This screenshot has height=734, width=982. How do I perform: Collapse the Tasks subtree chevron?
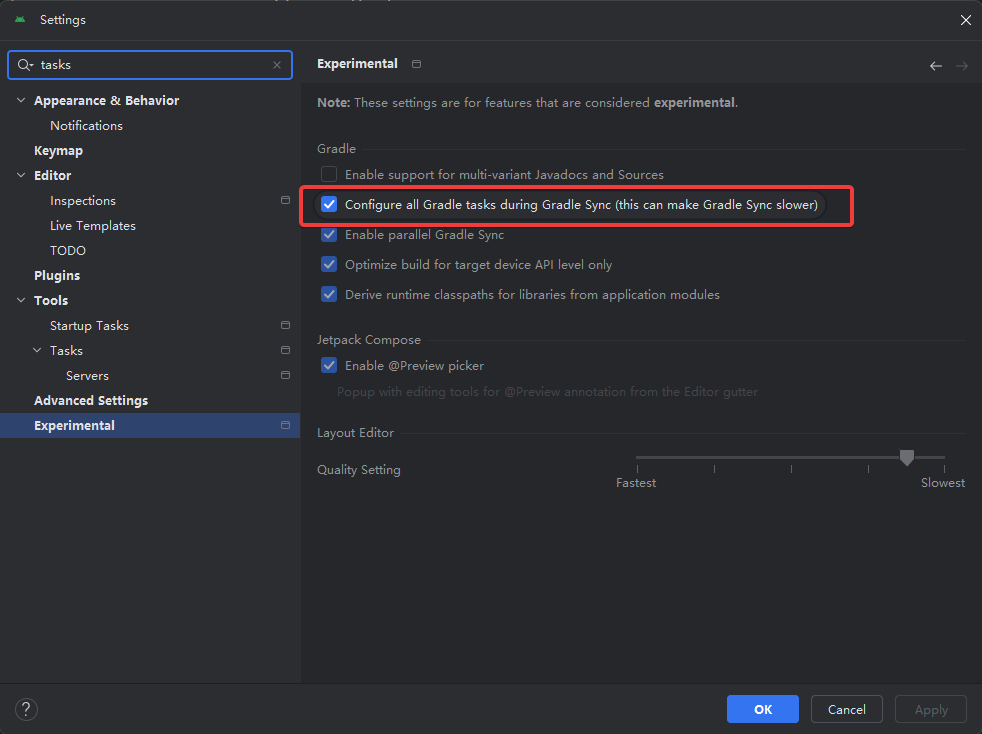[x=38, y=350]
